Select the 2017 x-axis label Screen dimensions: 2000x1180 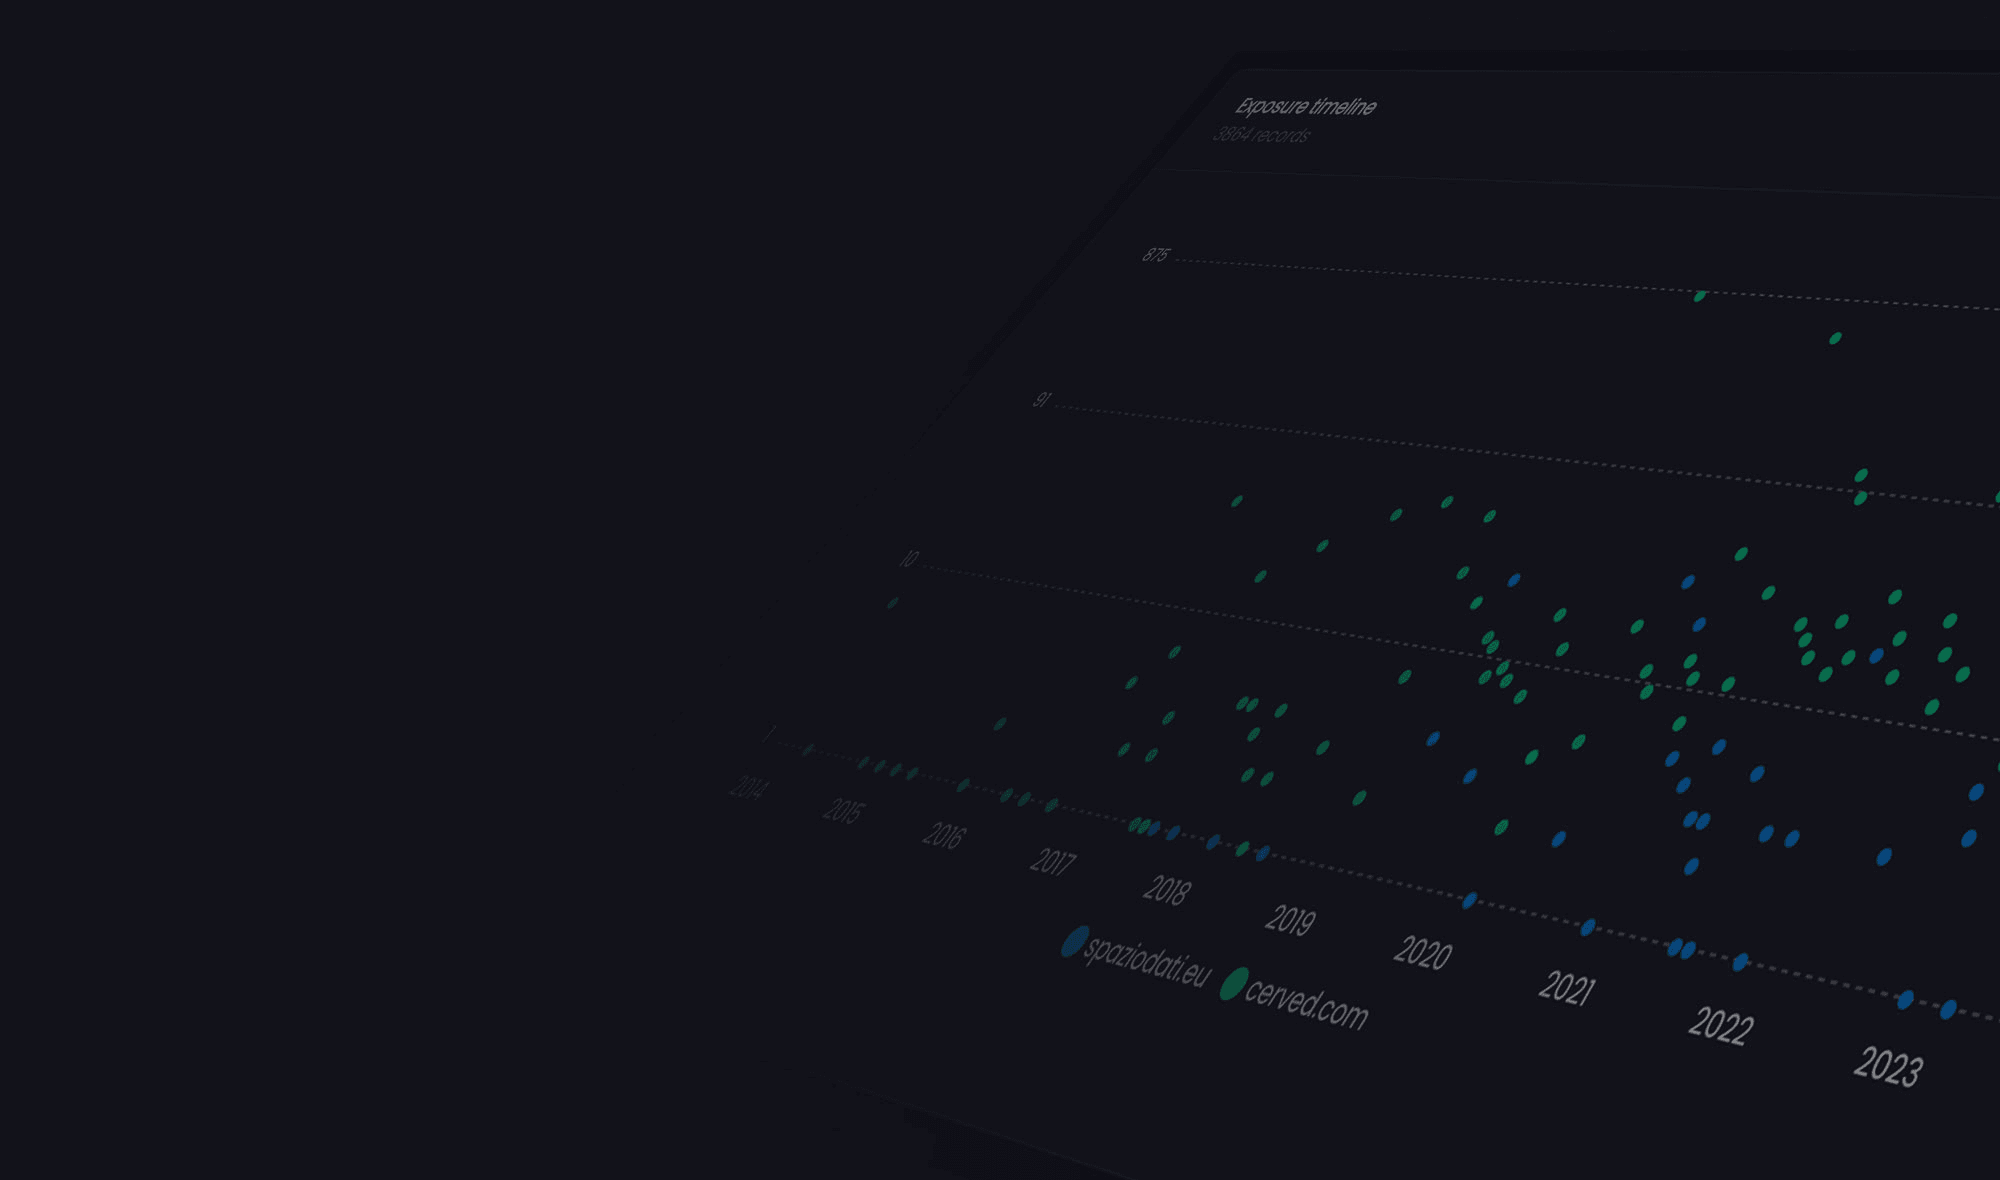1053,861
